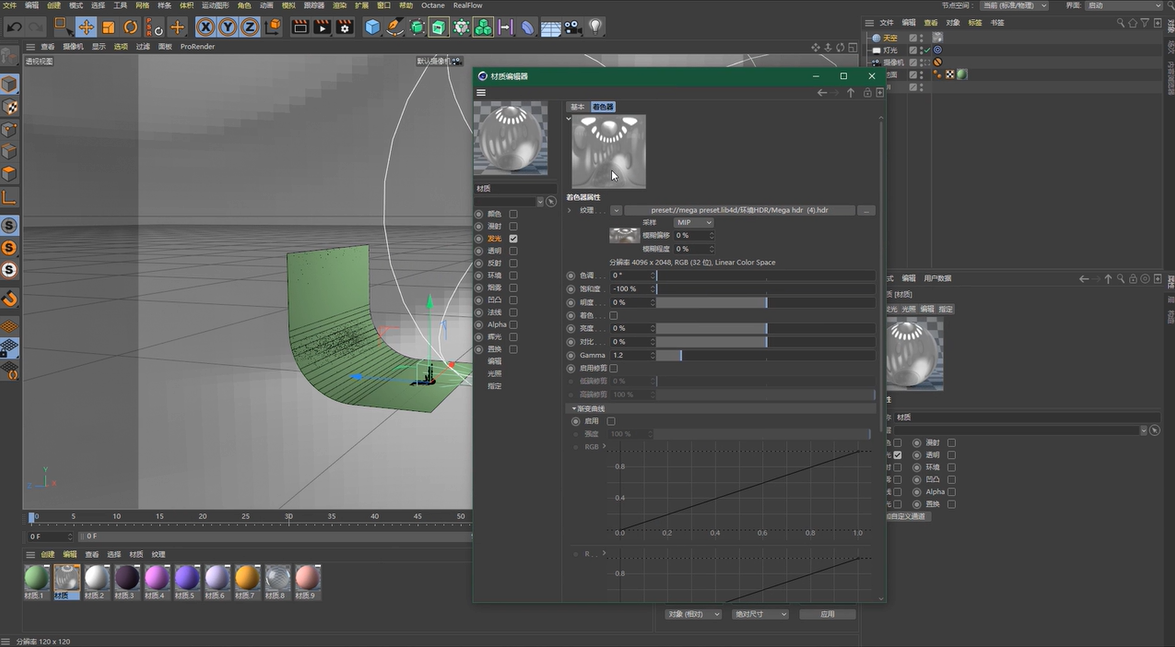Click 编辑 under channel list in Material Editor
Image resolution: width=1175 pixels, height=647 pixels.
coord(495,361)
